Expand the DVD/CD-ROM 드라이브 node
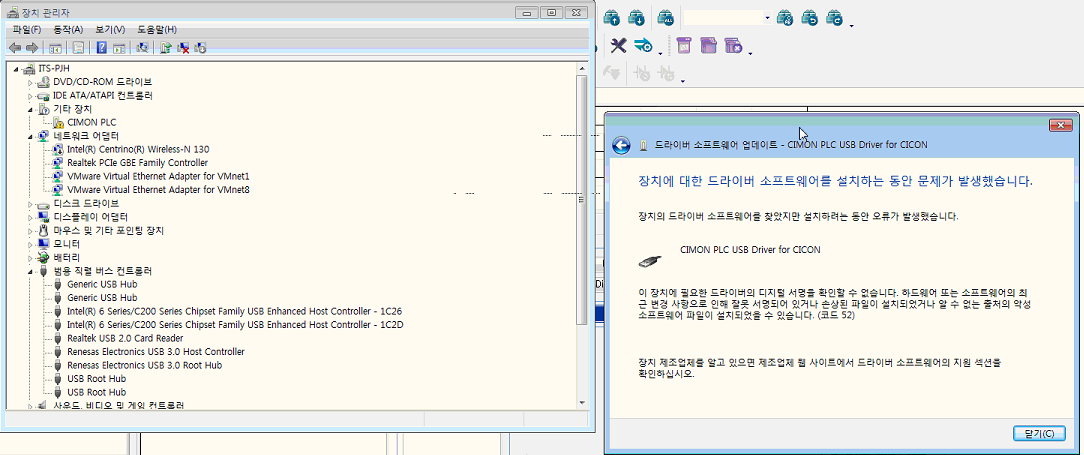Viewport: 1084px width, 455px height. click(x=30, y=82)
